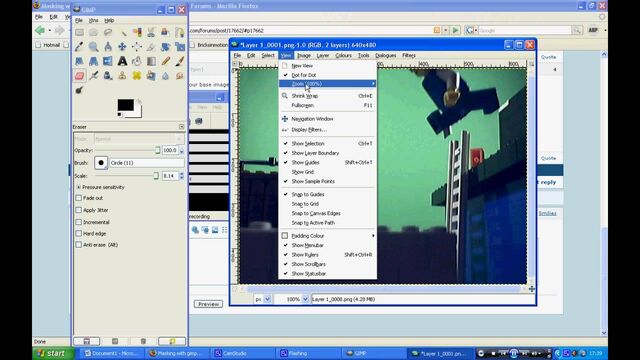This screenshot has width=640, height=360.
Task: Enable the Incremental checkbox
Action: tap(79, 222)
